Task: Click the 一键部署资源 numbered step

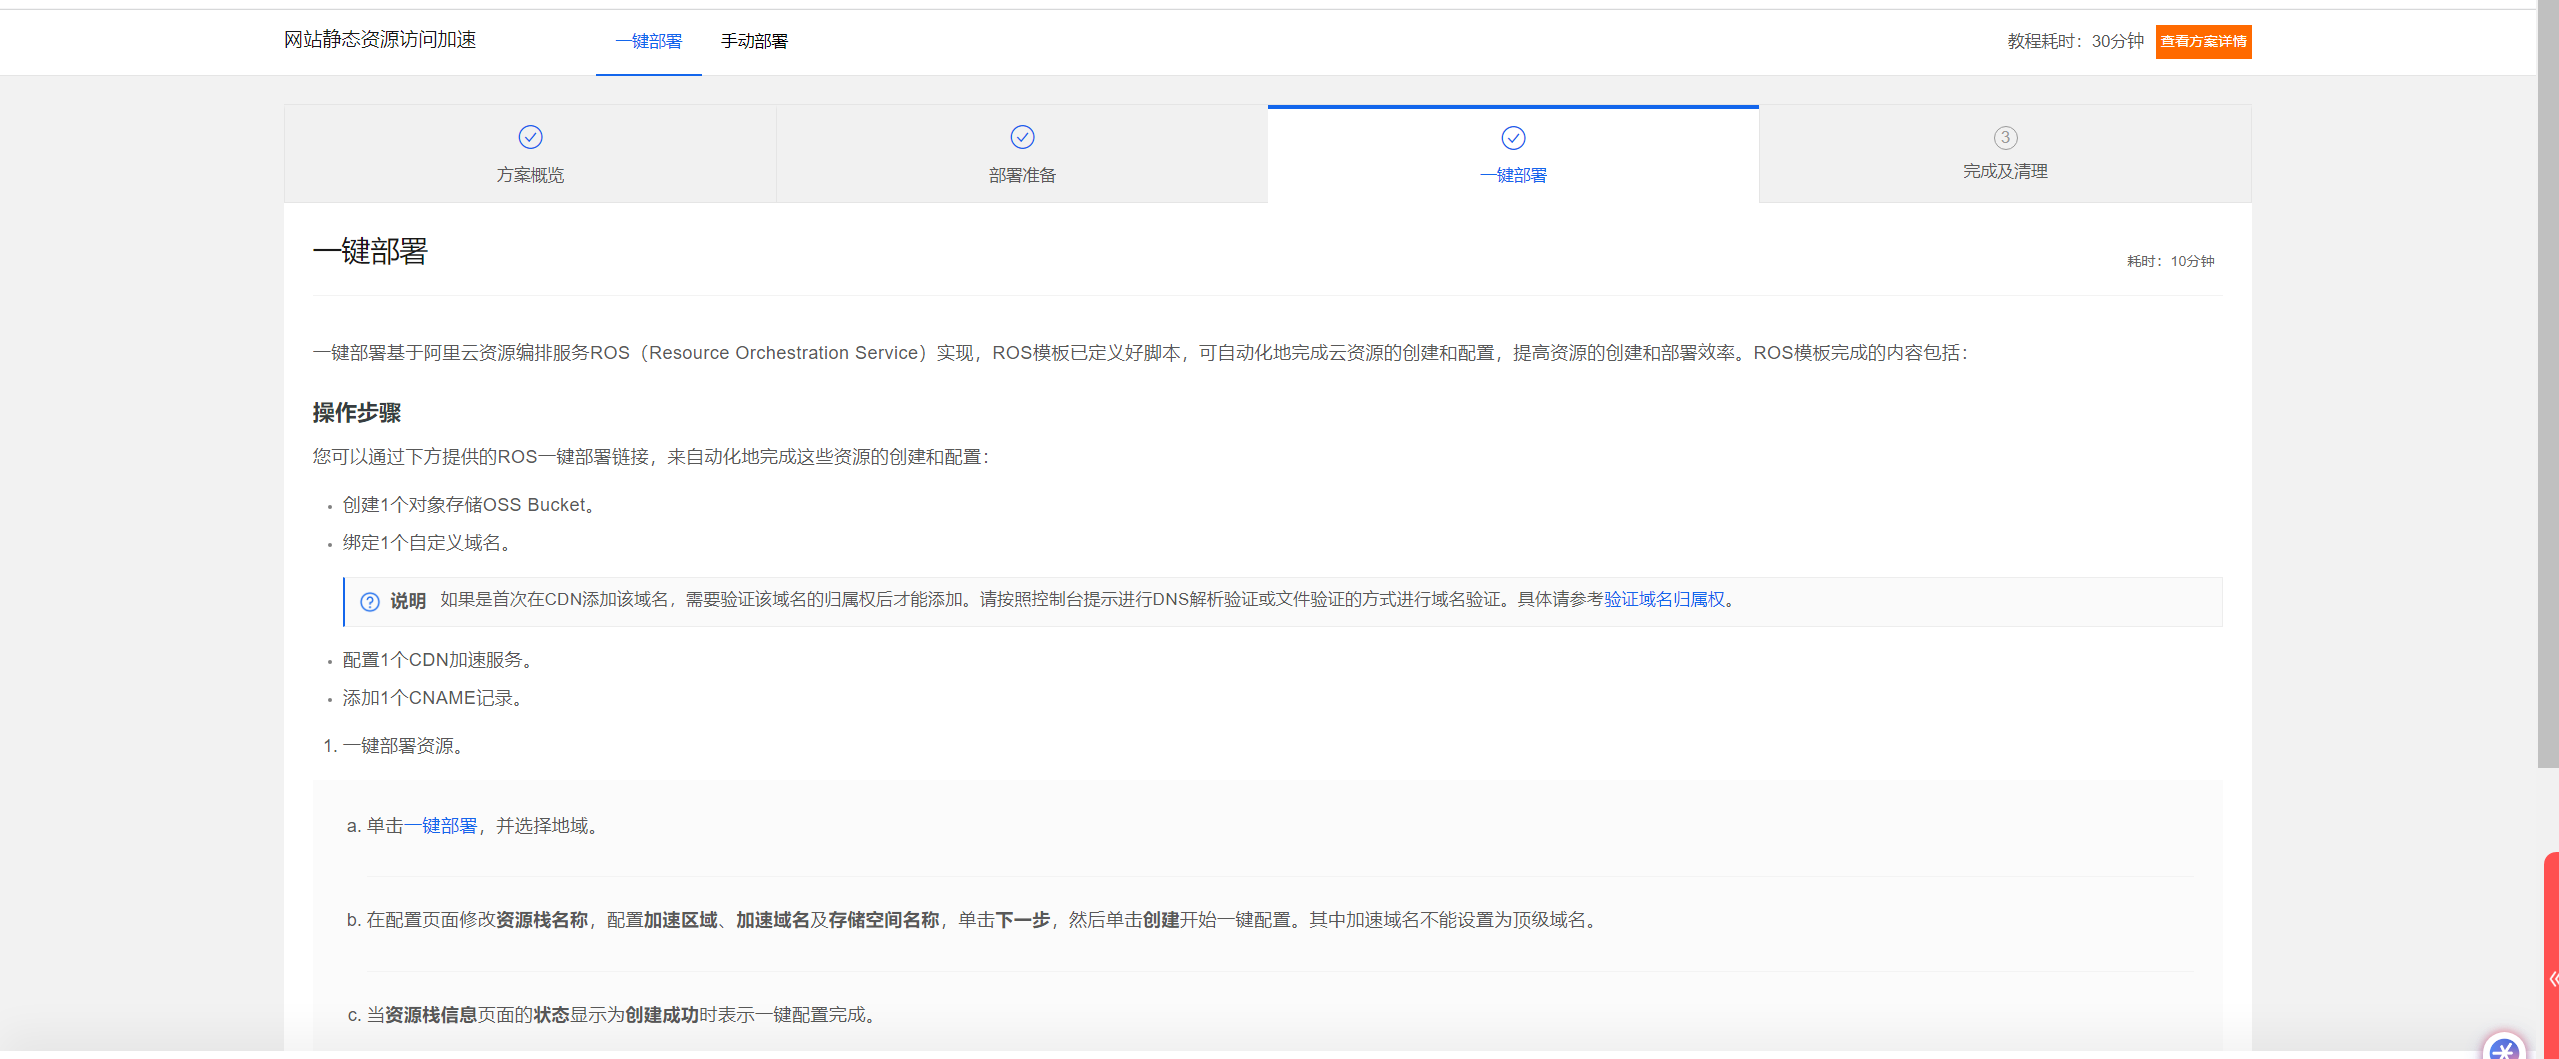Action: click(406, 746)
